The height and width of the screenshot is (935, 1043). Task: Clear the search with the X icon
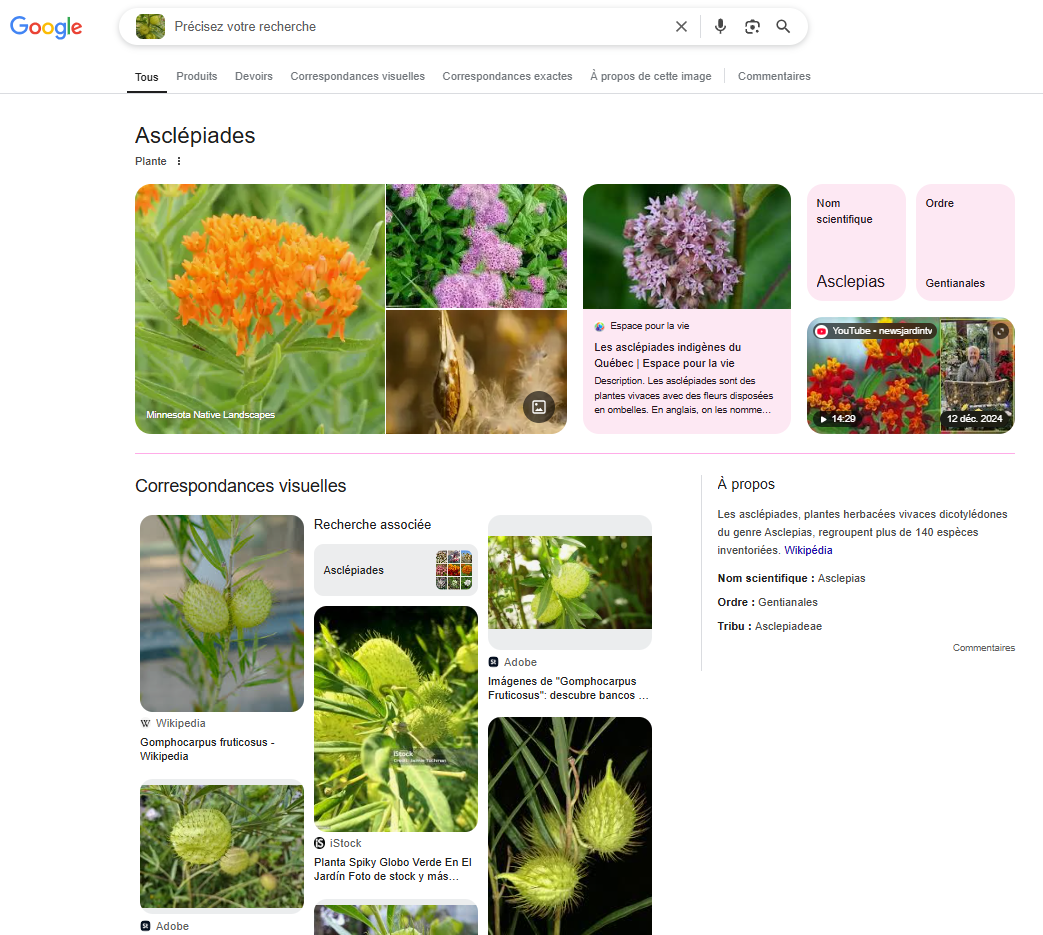click(681, 27)
